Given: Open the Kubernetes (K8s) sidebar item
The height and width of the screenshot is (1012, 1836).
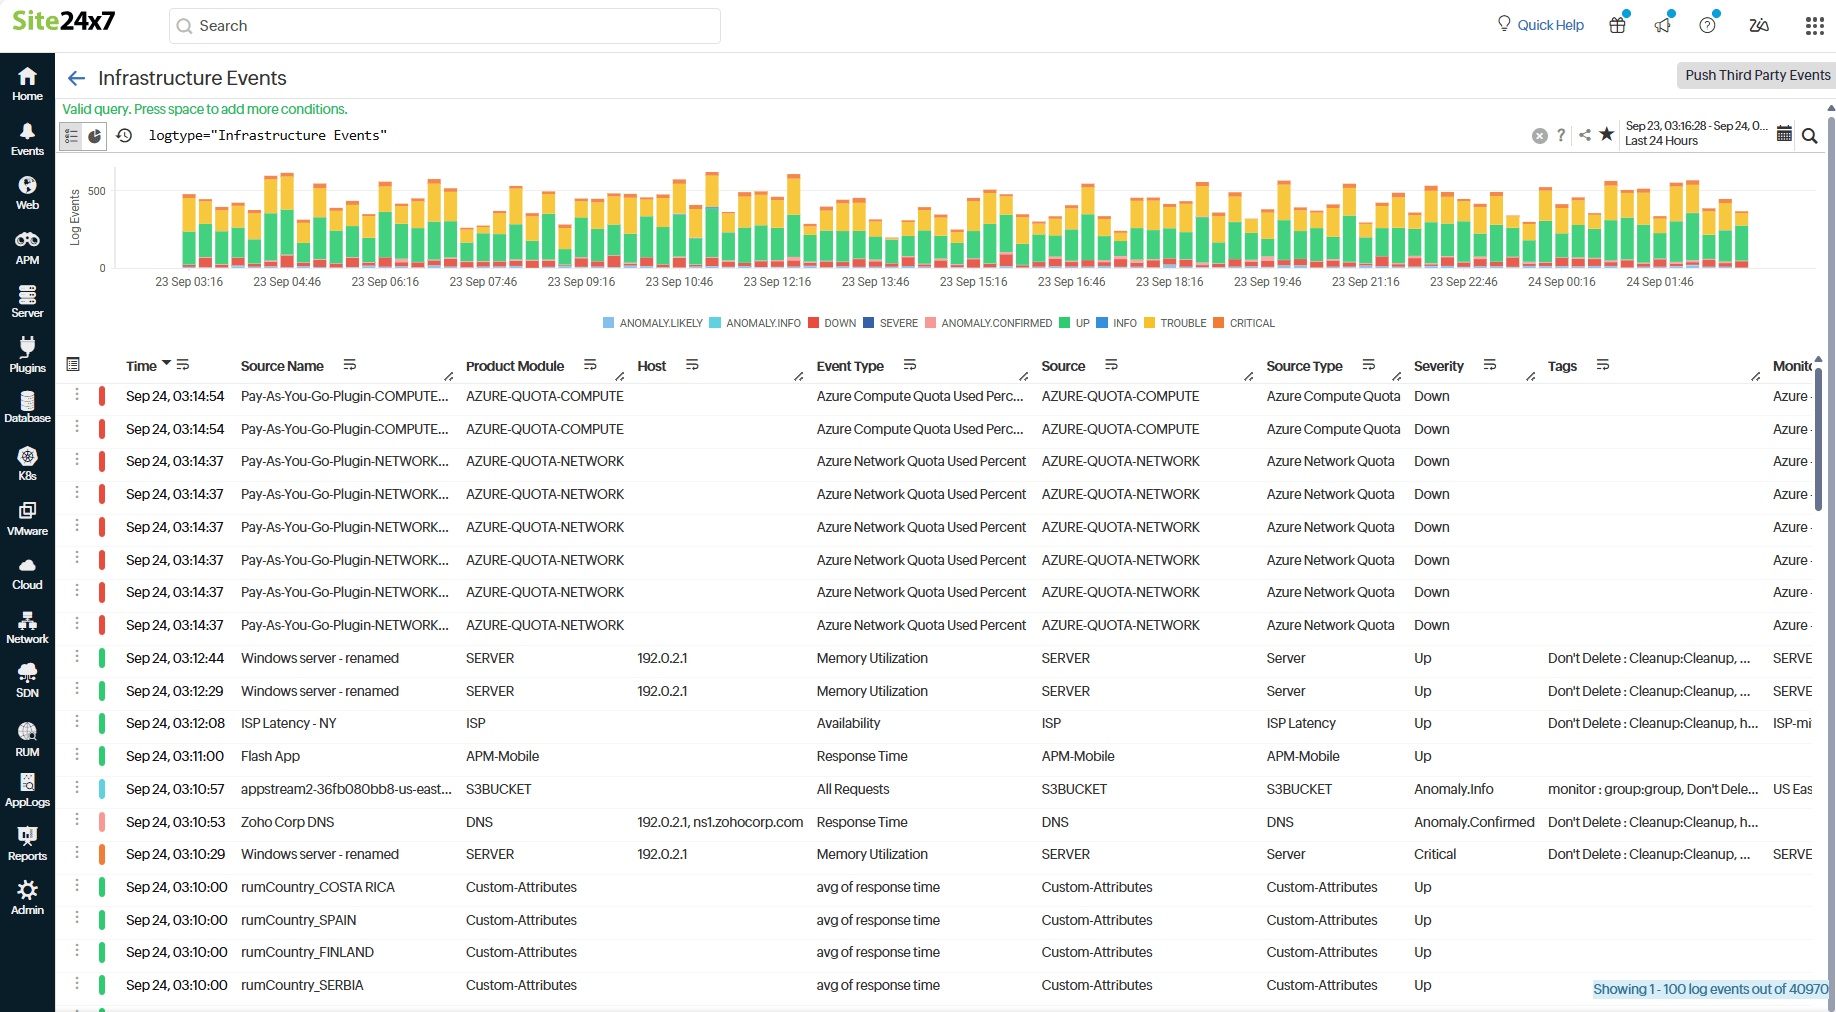Looking at the screenshot, I should coord(27,462).
